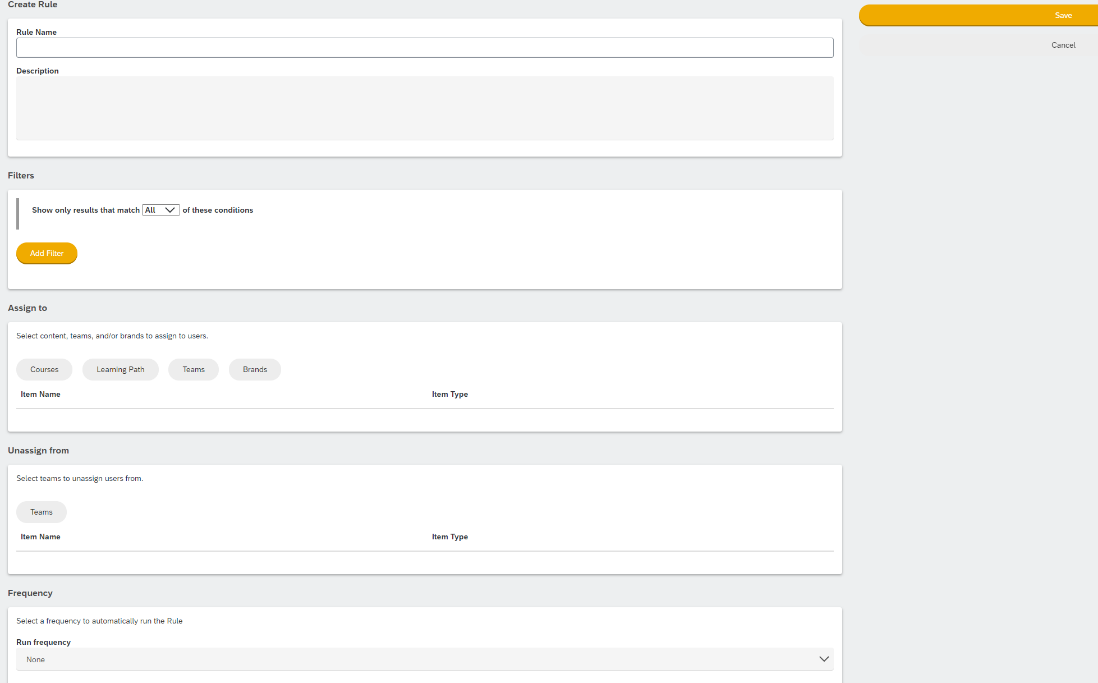
Task: Click the Item Type header in the Unassign from table
Action: (x=450, y=537)
